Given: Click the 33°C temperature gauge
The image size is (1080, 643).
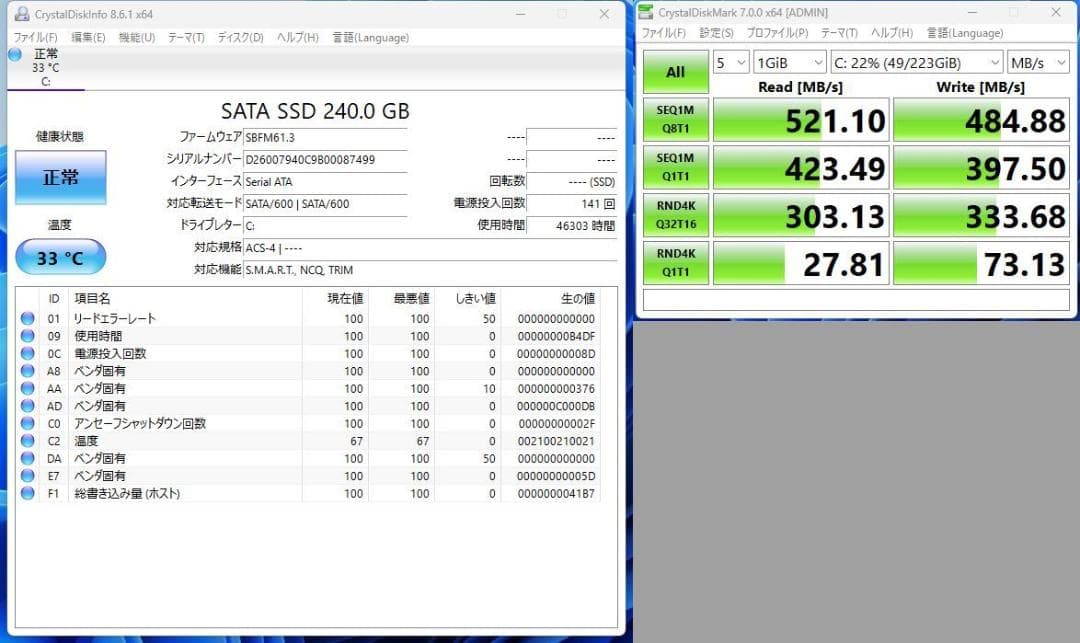Looking at the screenshot, I should click(61, 257).
